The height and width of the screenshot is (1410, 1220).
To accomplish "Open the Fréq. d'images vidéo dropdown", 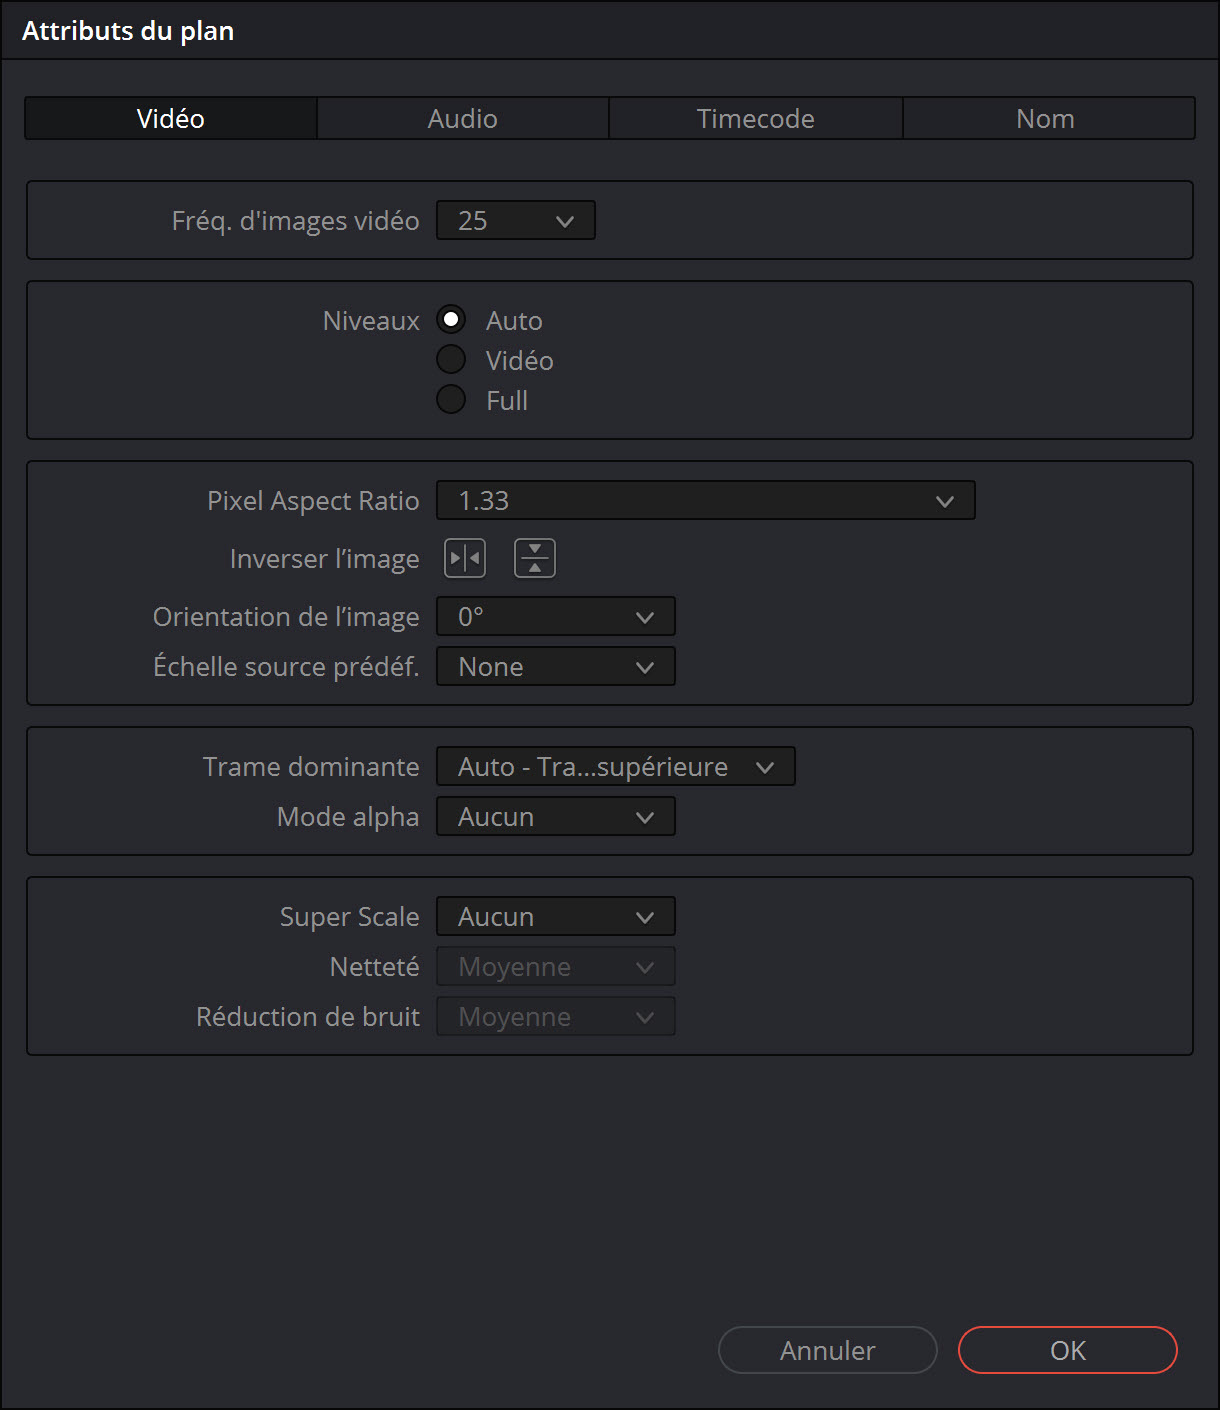I will [x=515, y=220].
